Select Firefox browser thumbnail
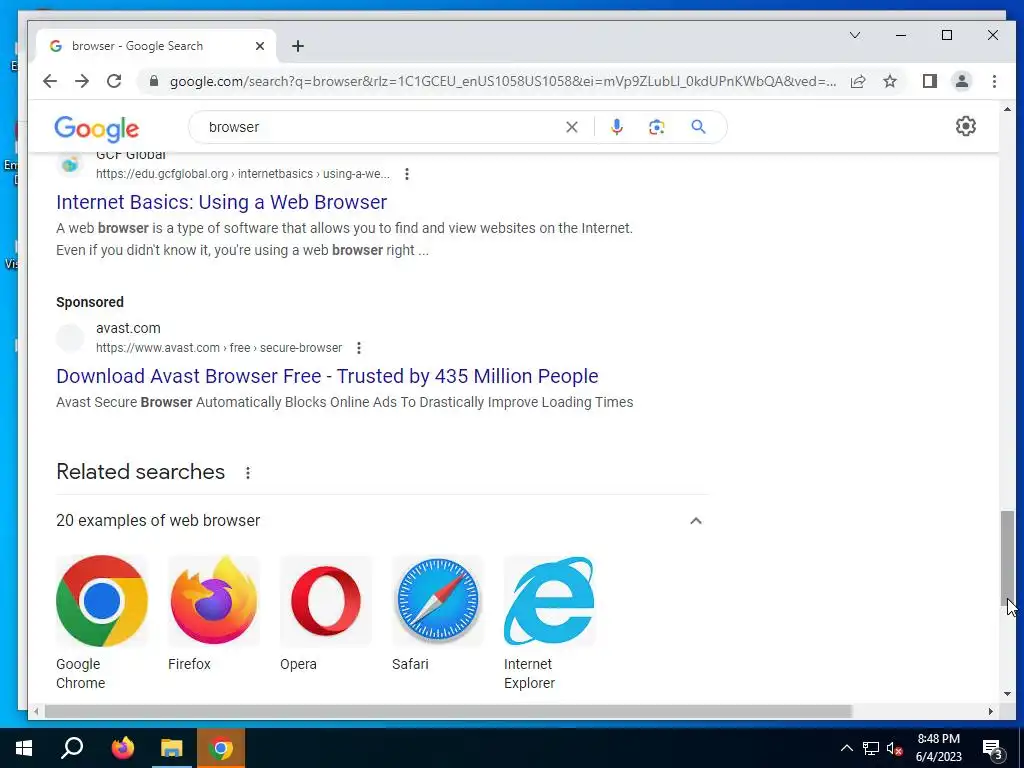 (x=214, y=601)
